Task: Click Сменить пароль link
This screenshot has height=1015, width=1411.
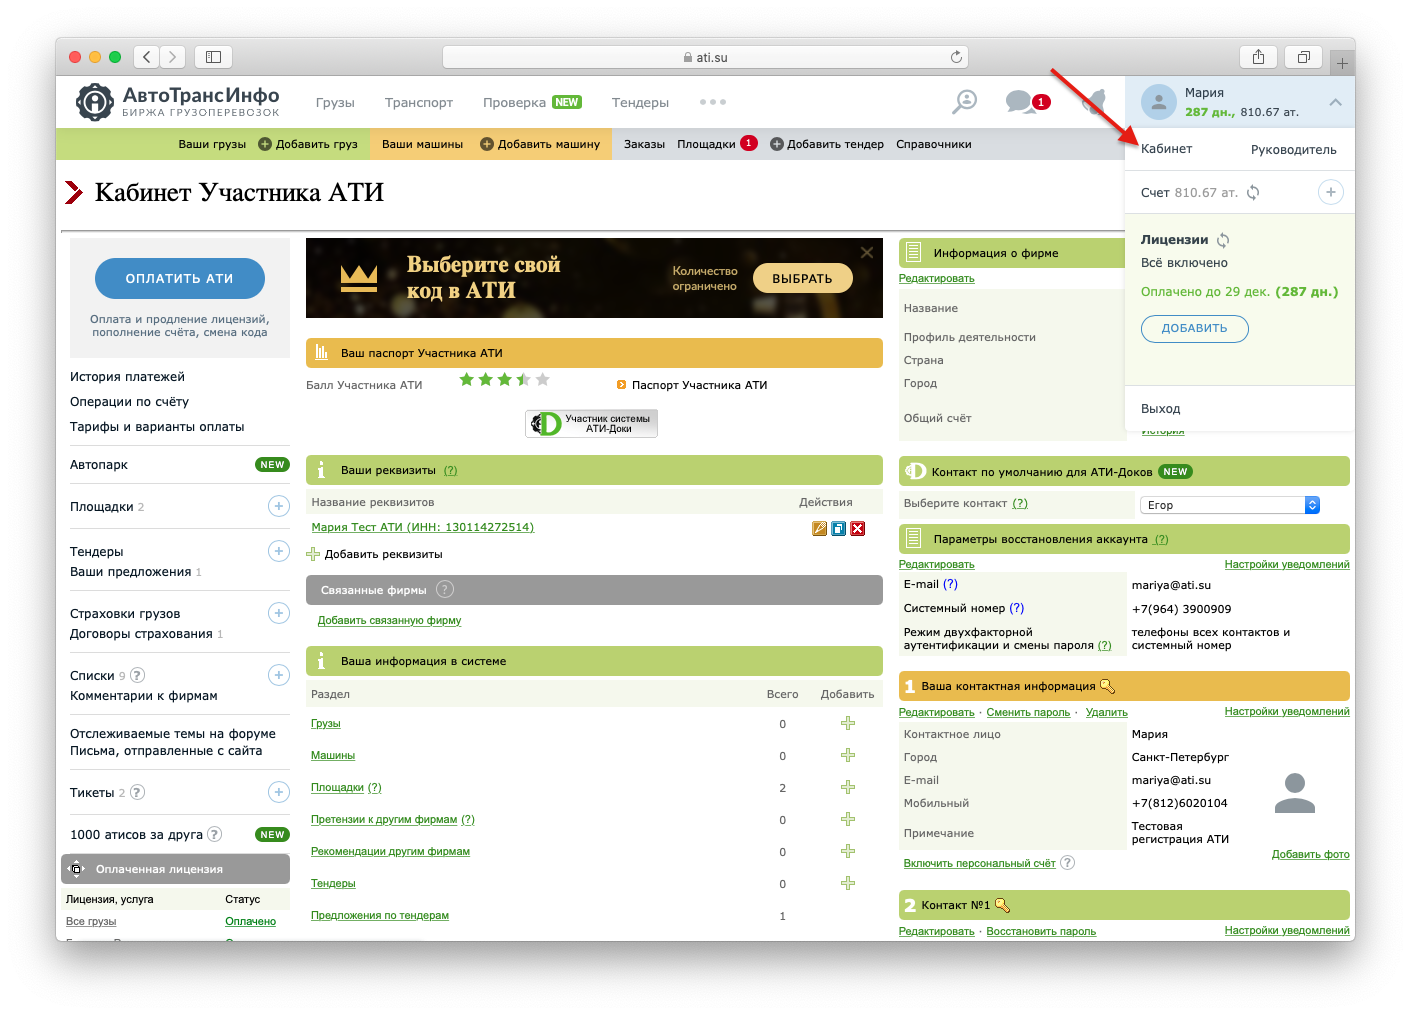Action: point(1028,712)
